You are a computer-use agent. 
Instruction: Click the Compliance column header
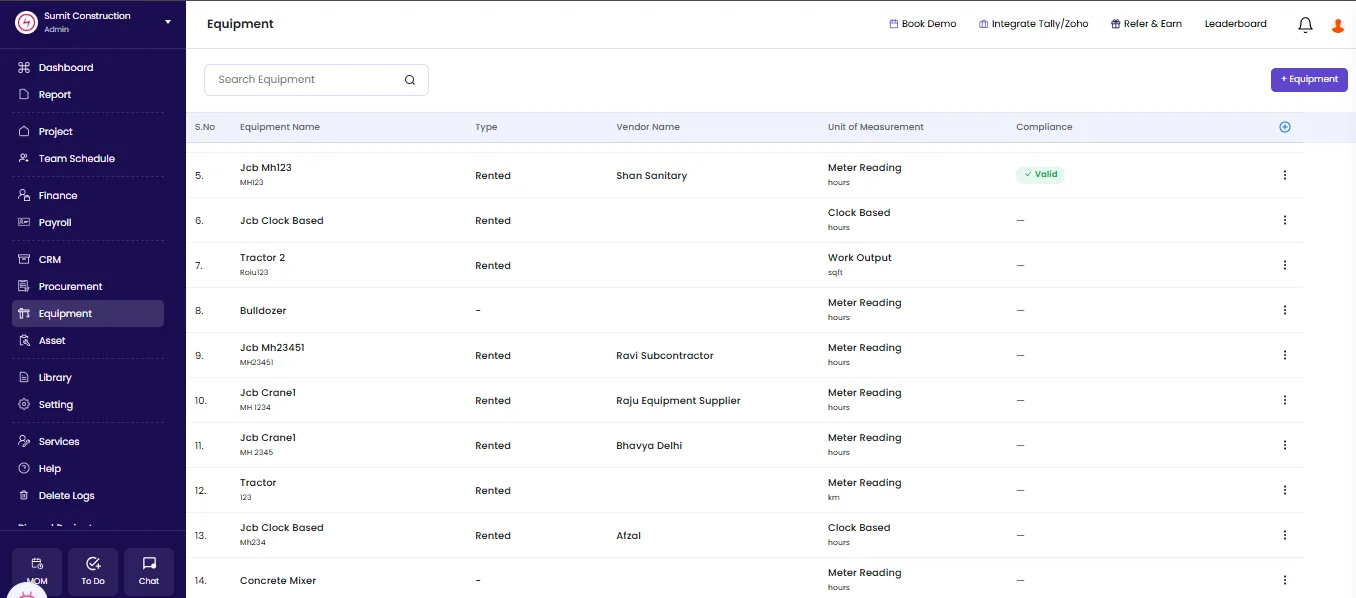tap(1044, 127)
